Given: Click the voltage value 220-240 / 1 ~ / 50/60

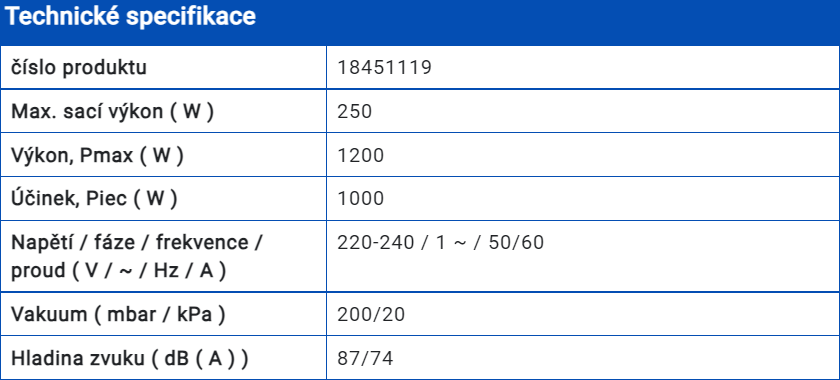Looking at the screenshot, I should pos(440,243).
